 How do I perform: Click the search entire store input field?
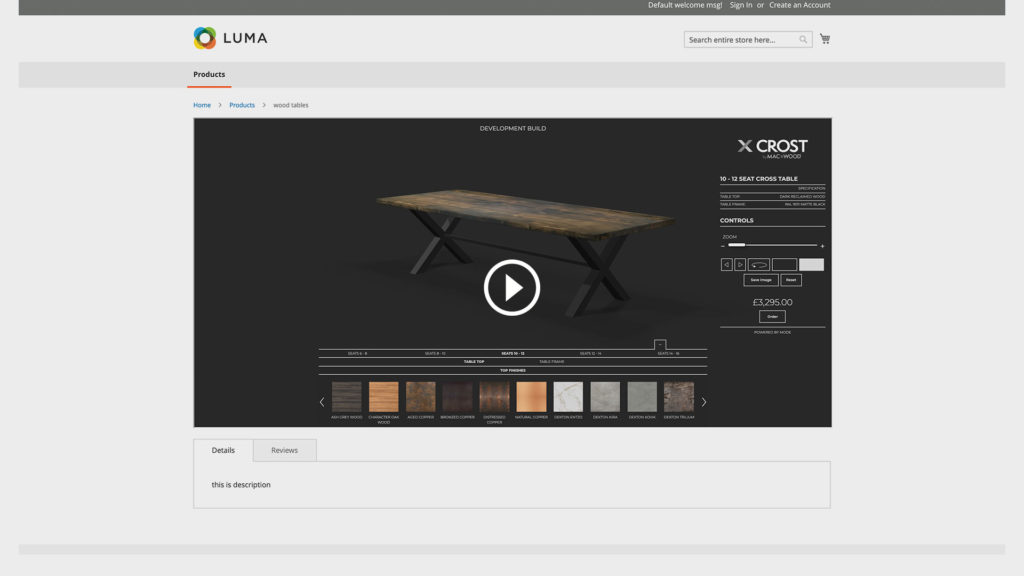click(x=741, y=40)
